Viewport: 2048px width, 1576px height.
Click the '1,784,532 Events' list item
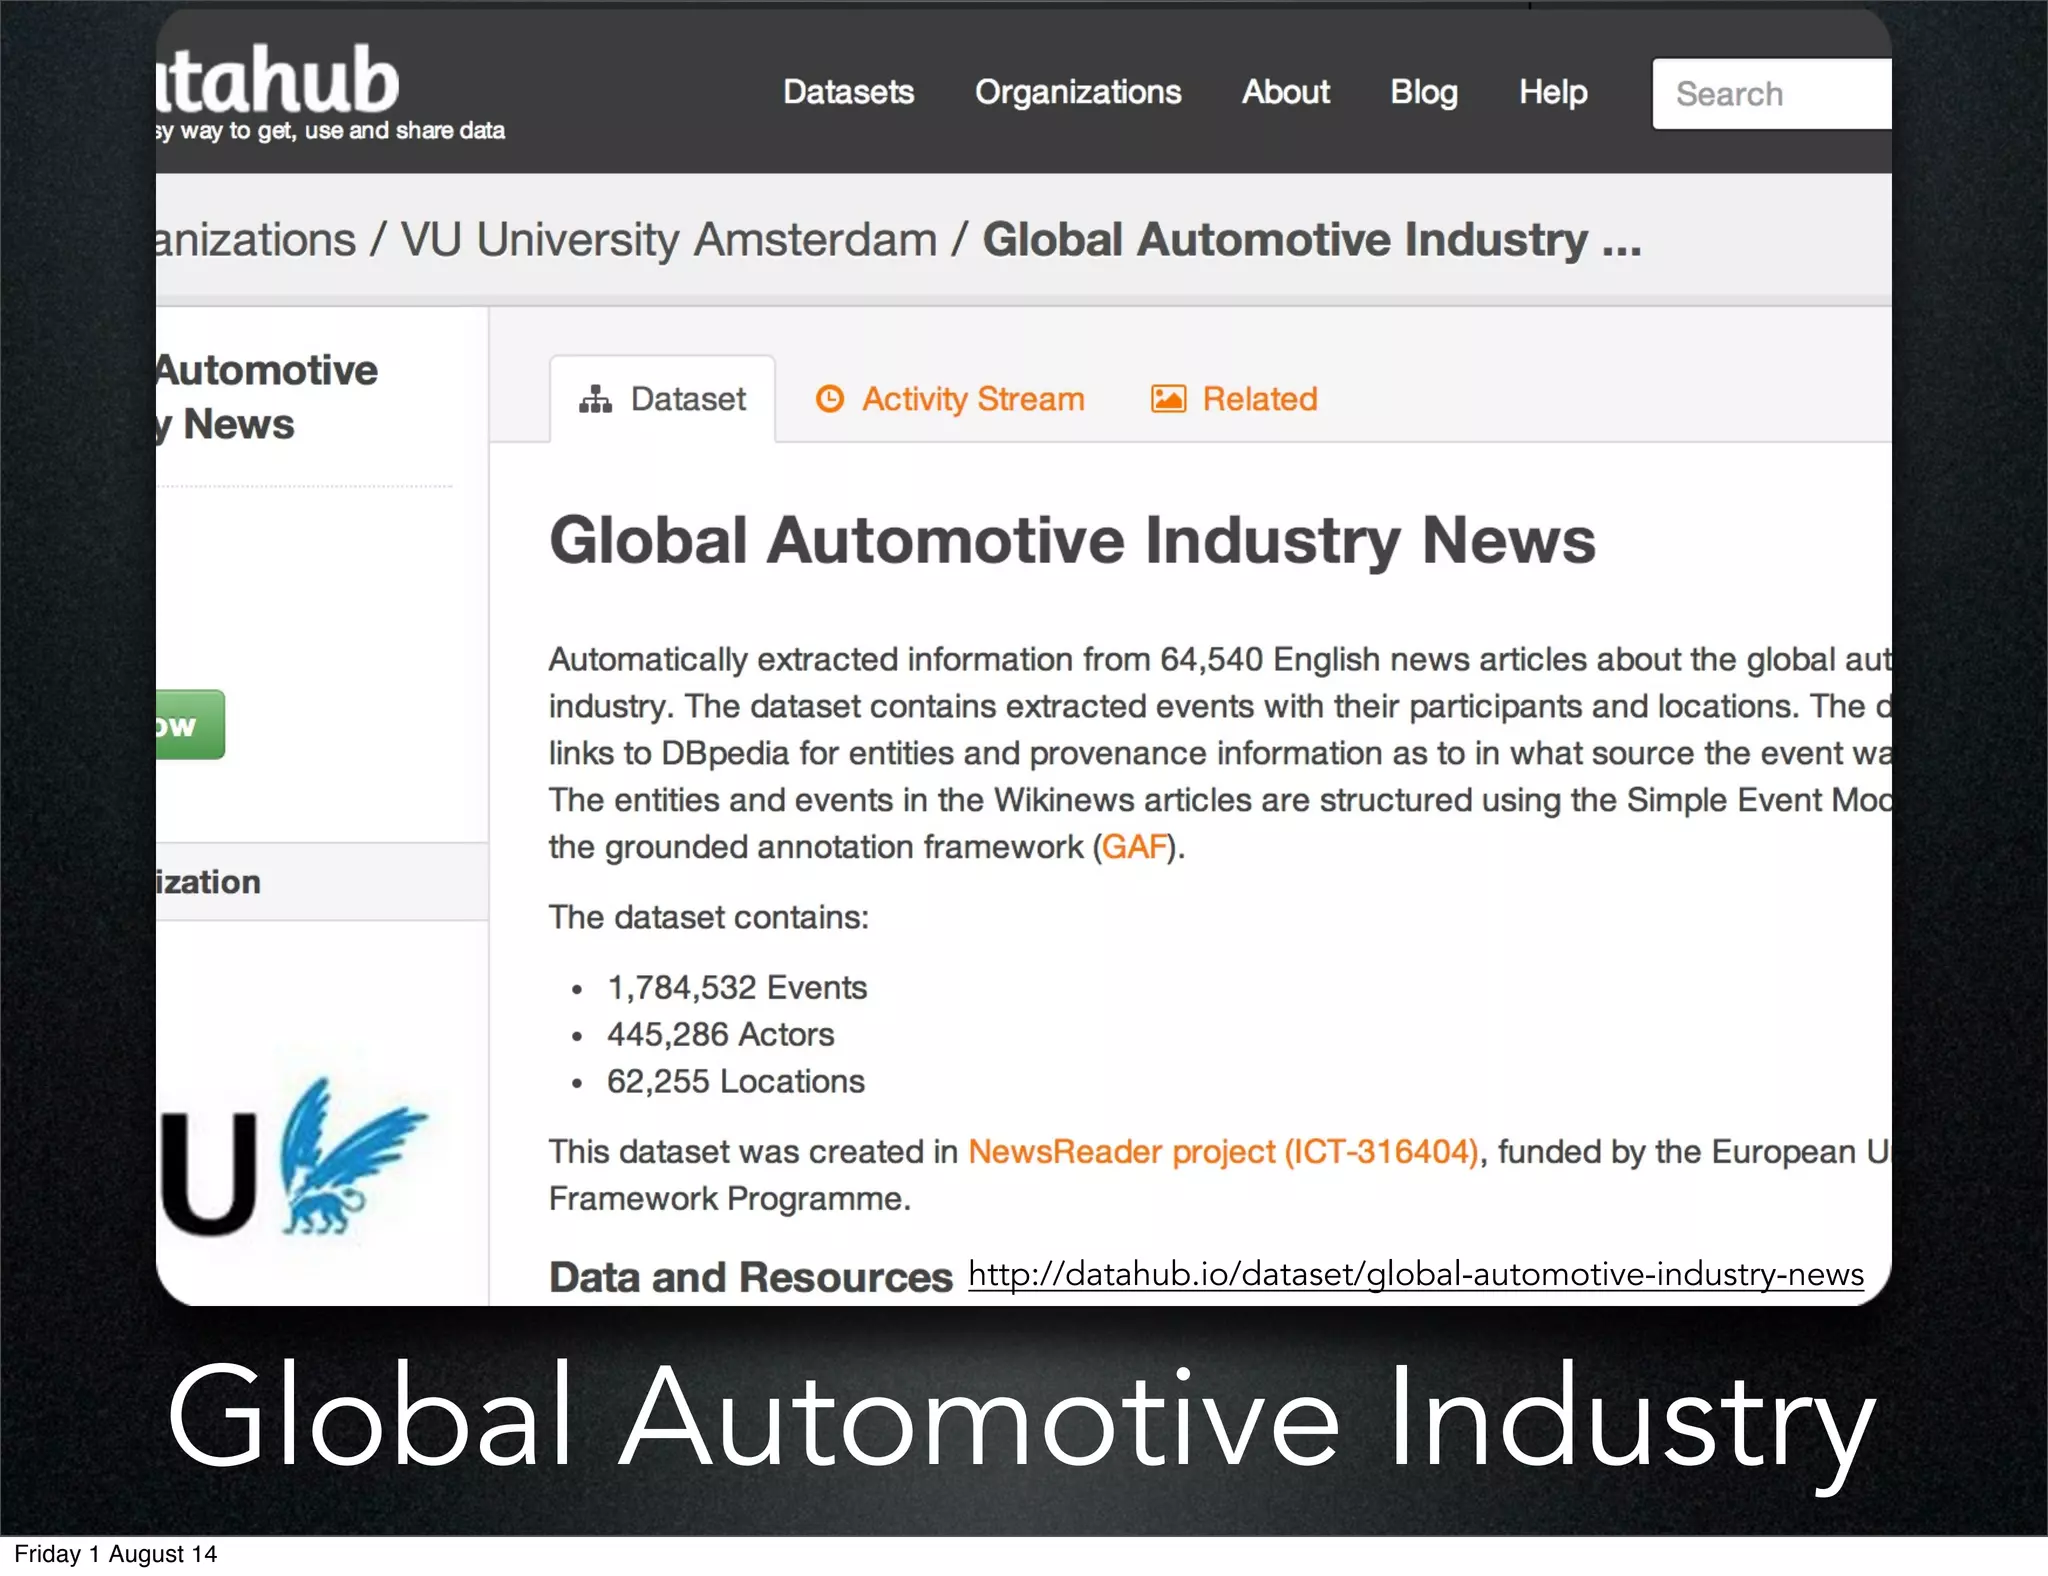(737, 988)
